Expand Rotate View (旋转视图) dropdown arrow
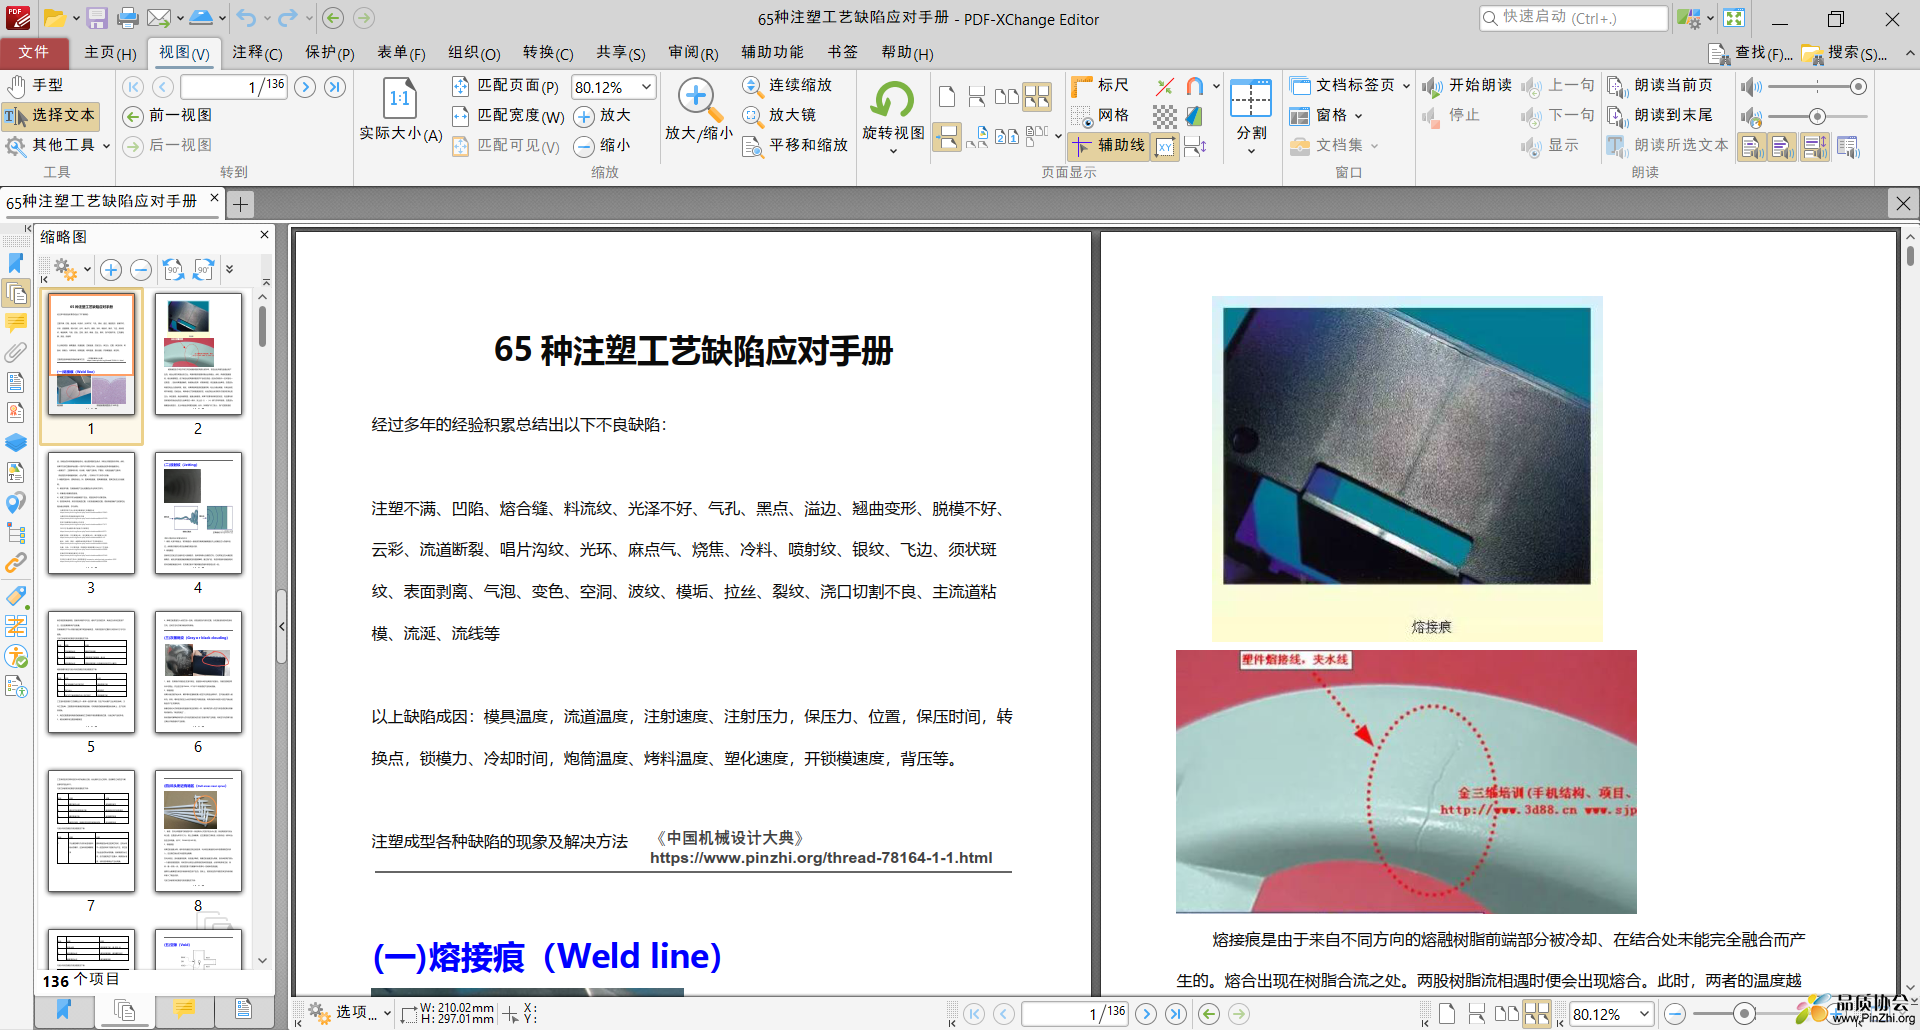Viewport: 1920px width, 1030px height. pos(893,151)
